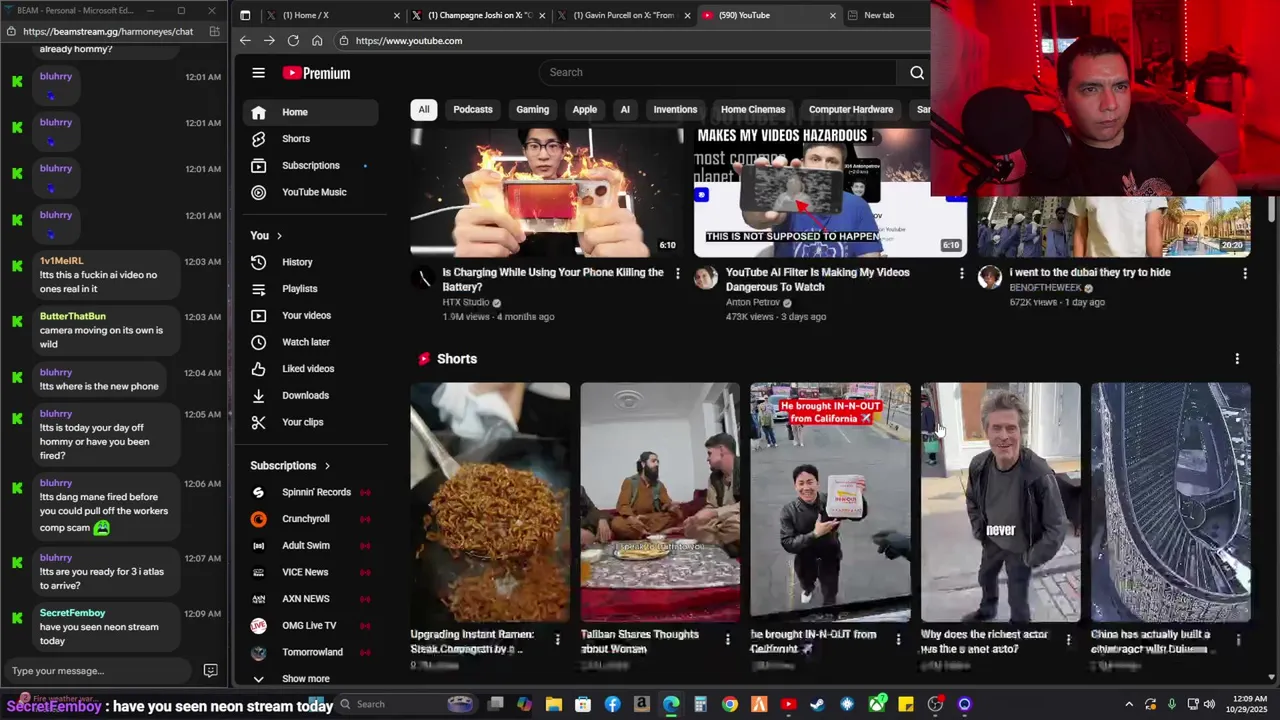Open the Taliban Shares Thoughts short

pos(660,502)
